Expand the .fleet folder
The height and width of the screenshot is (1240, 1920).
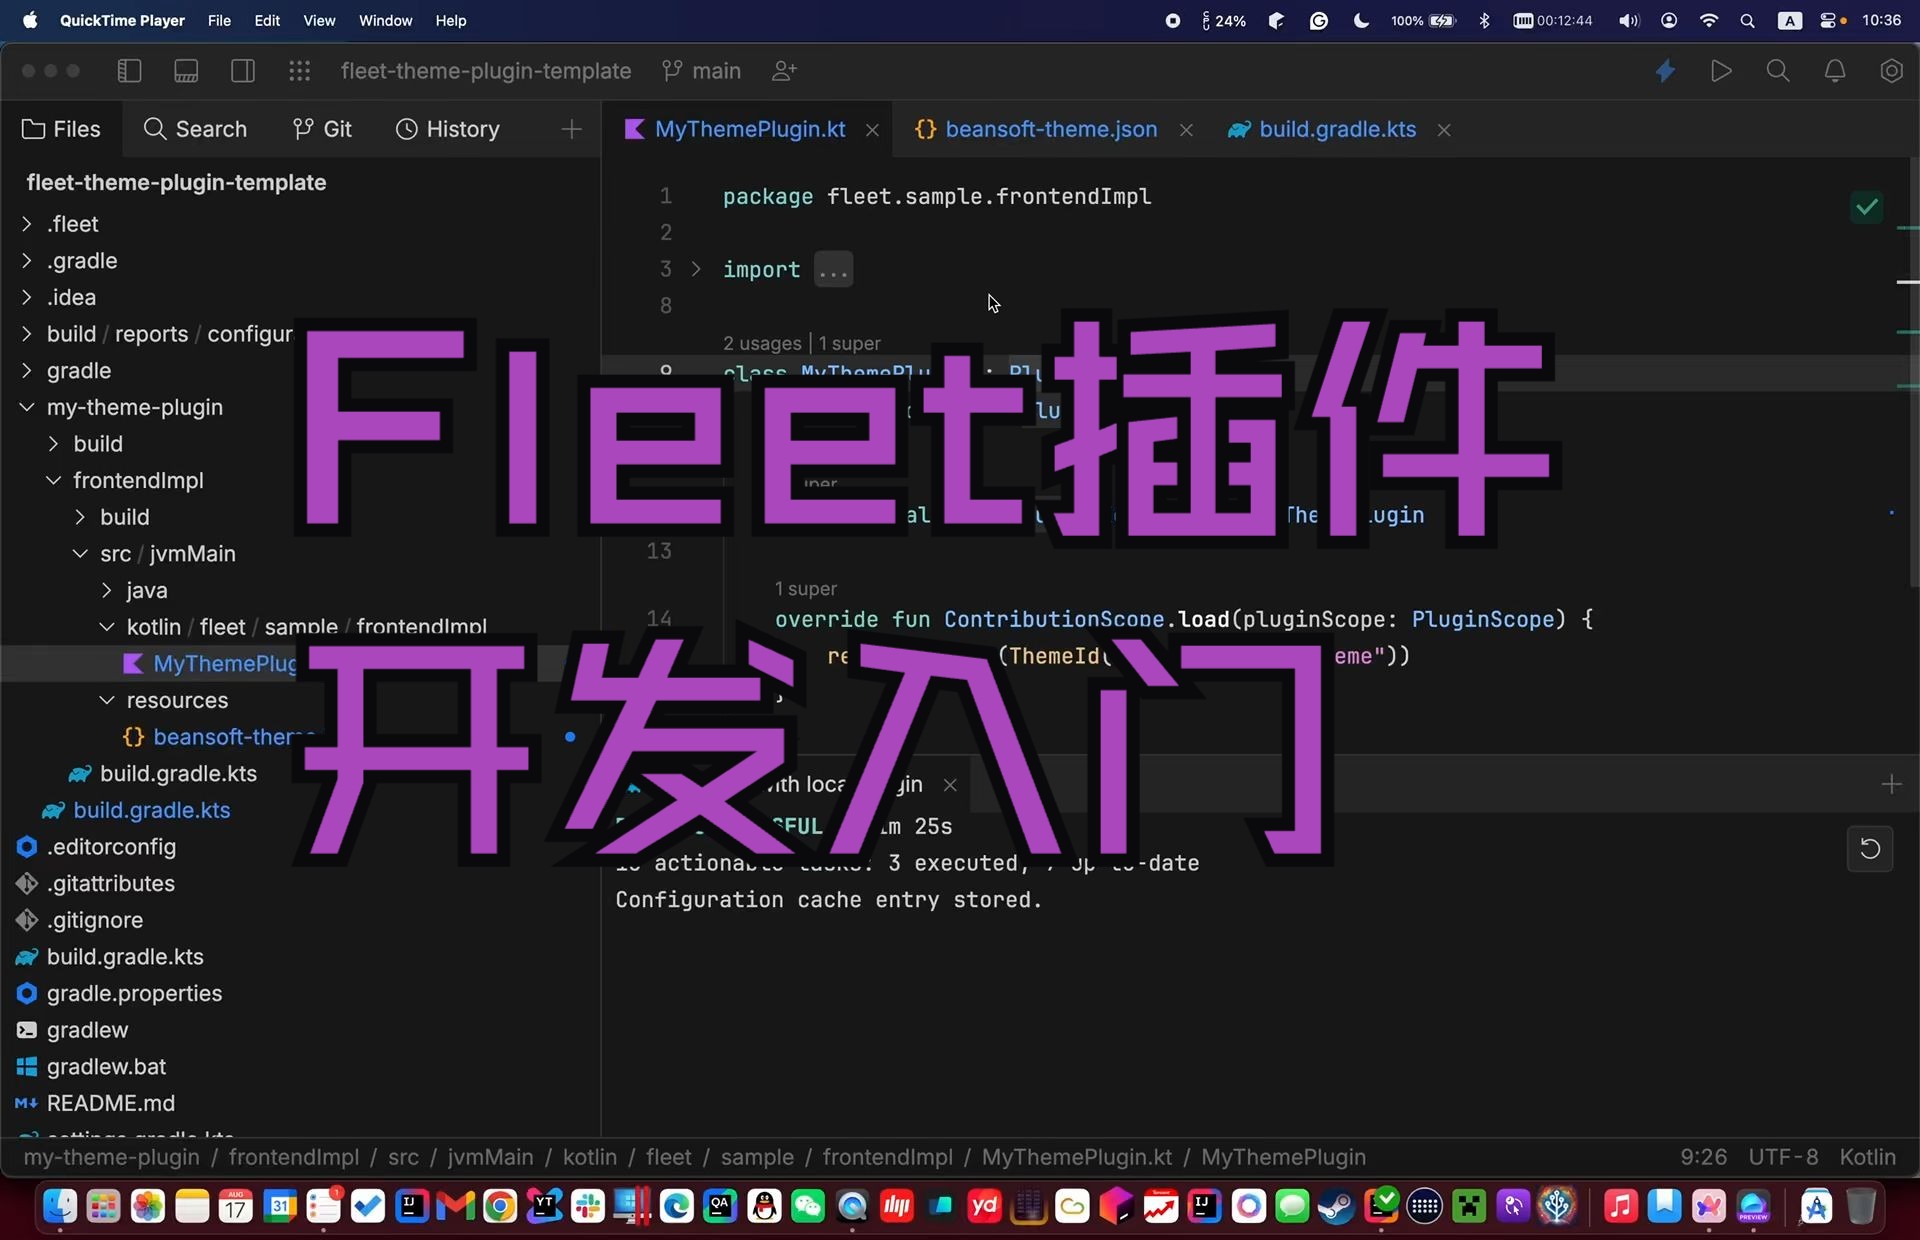pos(25,223)
